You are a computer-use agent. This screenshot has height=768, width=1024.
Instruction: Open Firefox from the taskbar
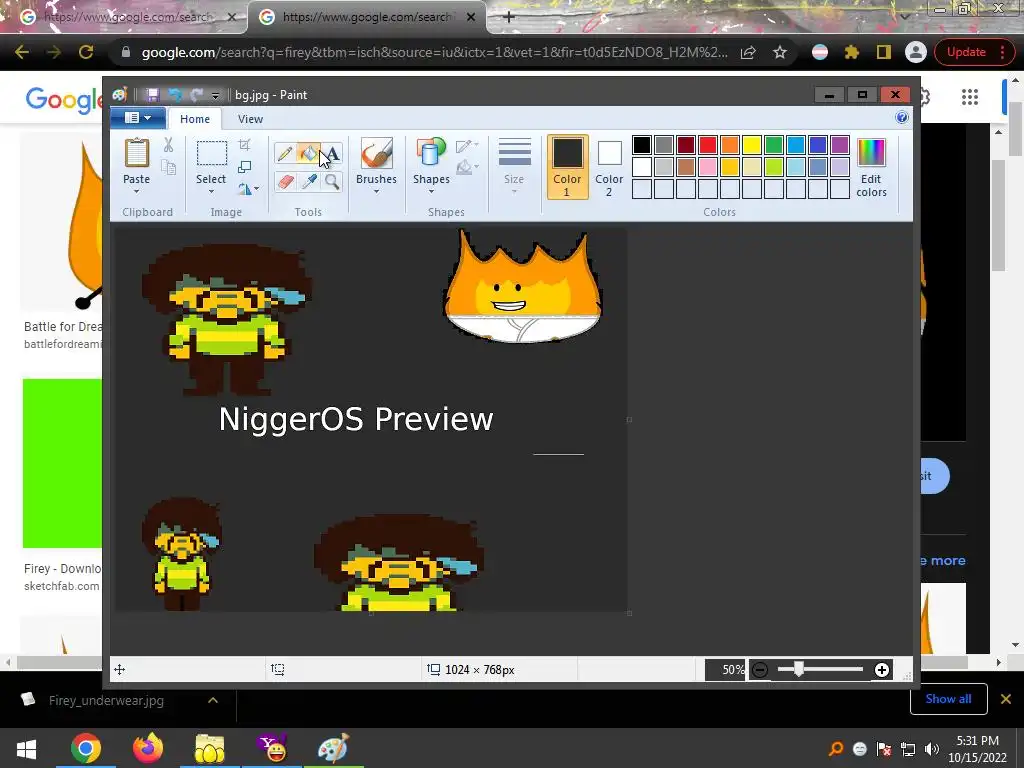[x=148, y=748]
